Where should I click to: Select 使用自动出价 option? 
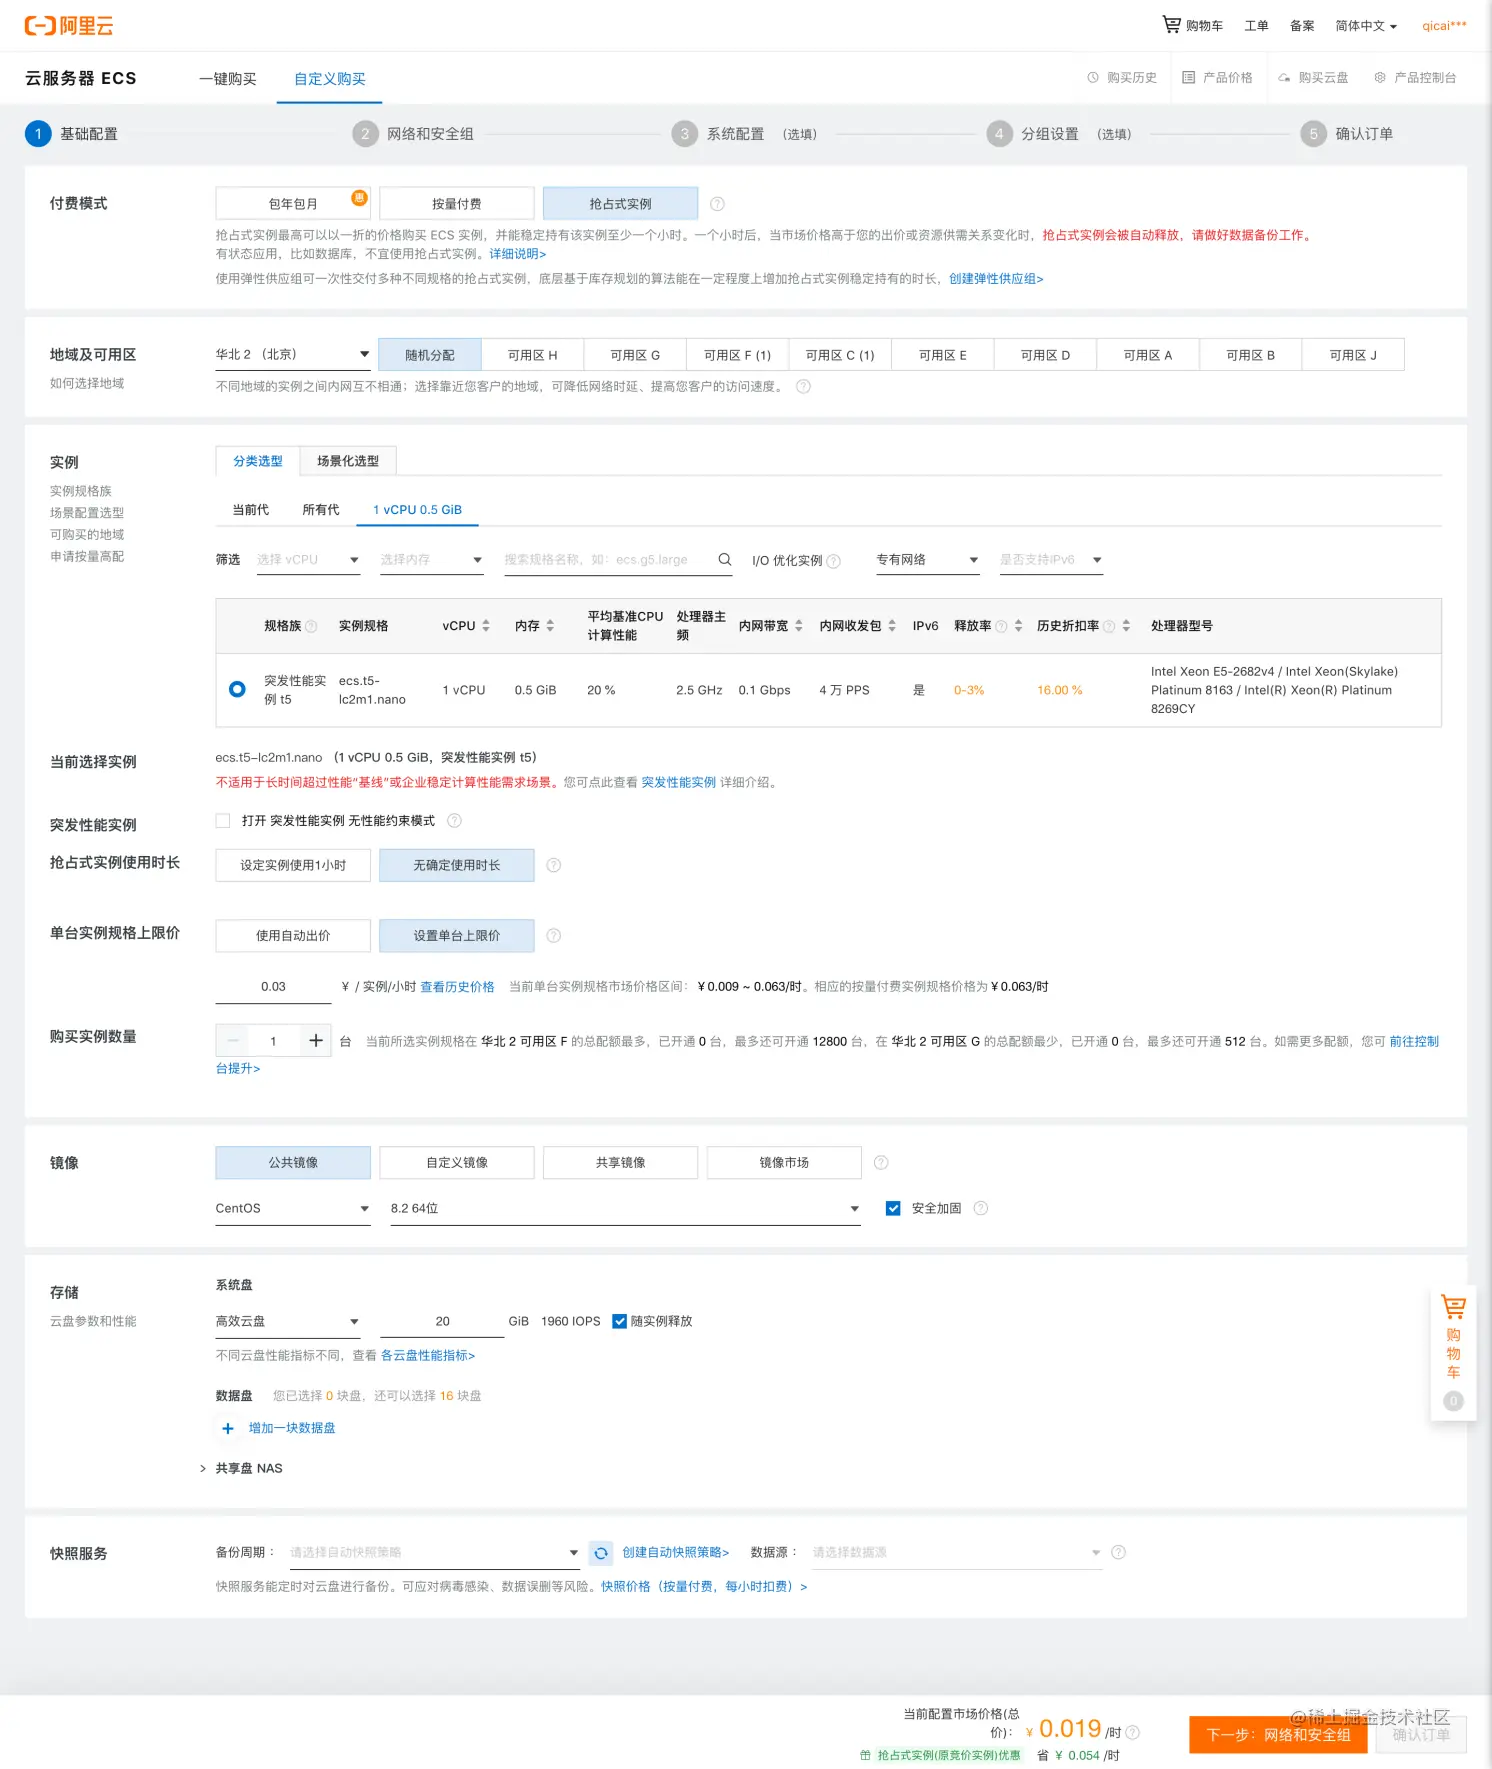[x=293, y=936]
